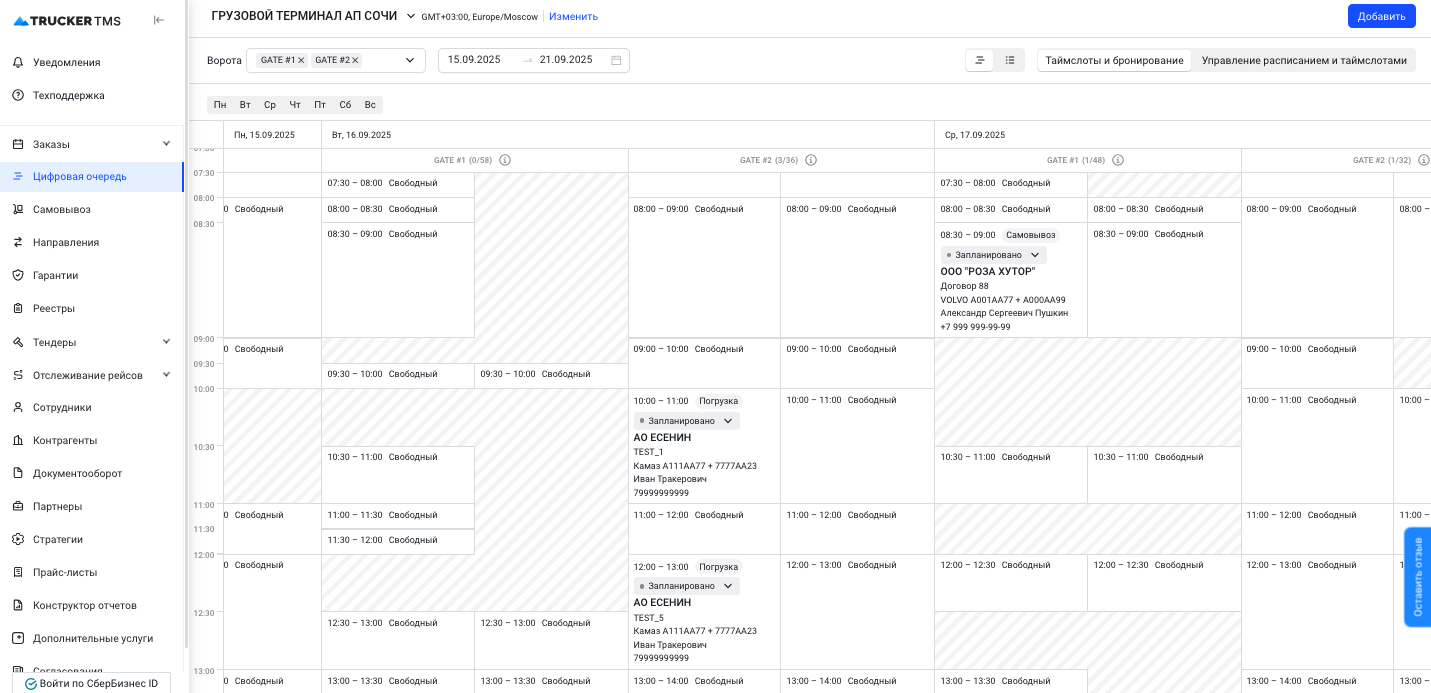Open the Notifications bell icon item

(x=18, y=62)
